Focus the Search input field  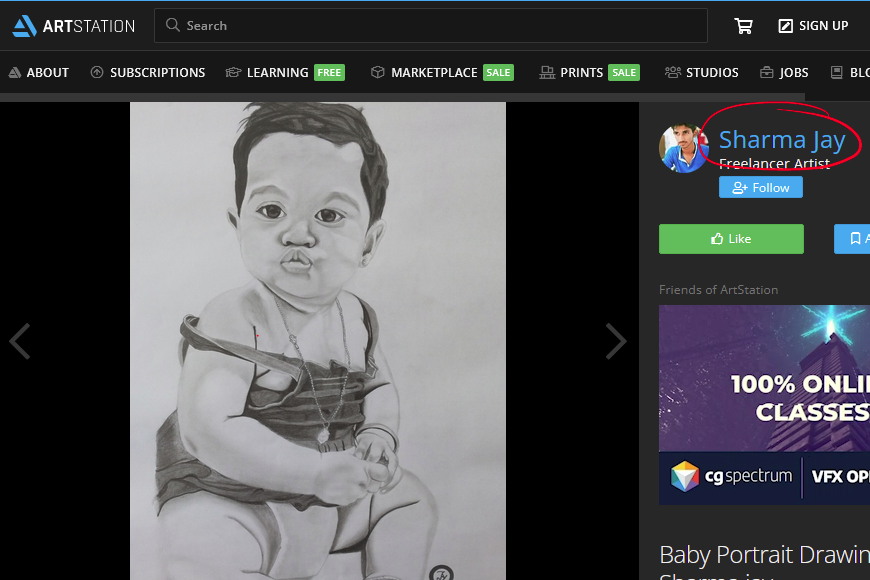click(431, 26)
